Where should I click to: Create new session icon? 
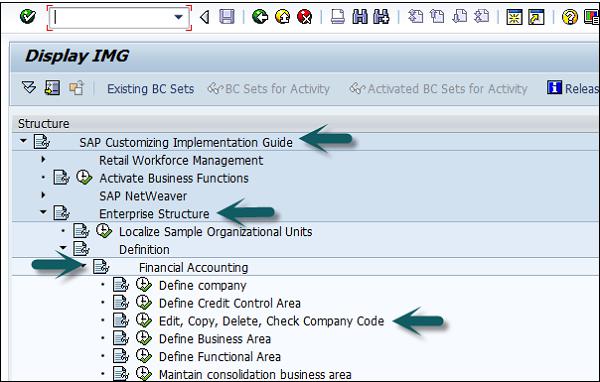click(x=514, y=17)
